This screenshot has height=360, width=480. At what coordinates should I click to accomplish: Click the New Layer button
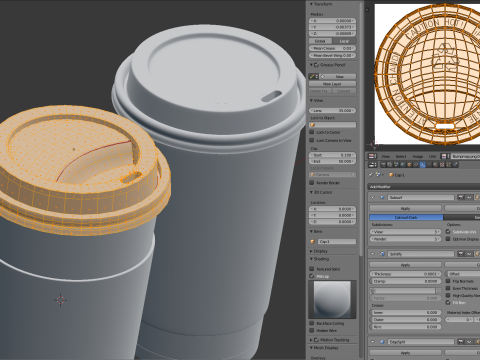[x=332, y=84]
